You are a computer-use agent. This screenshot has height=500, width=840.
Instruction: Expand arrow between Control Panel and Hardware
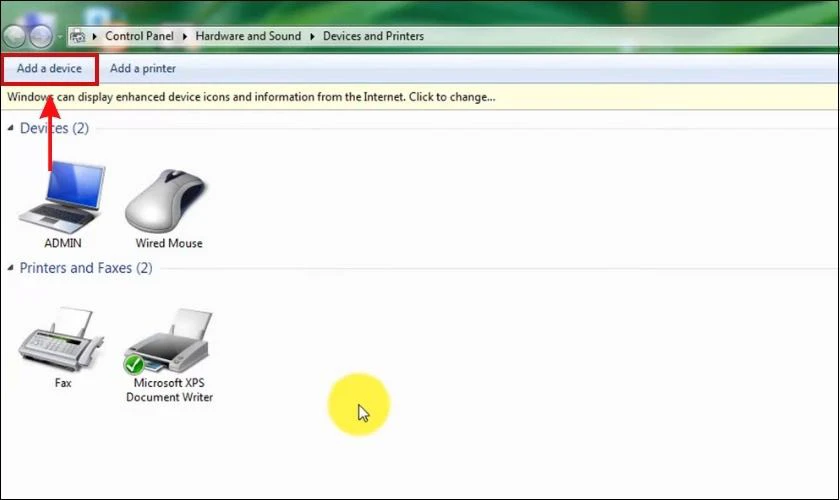(185, 36)
